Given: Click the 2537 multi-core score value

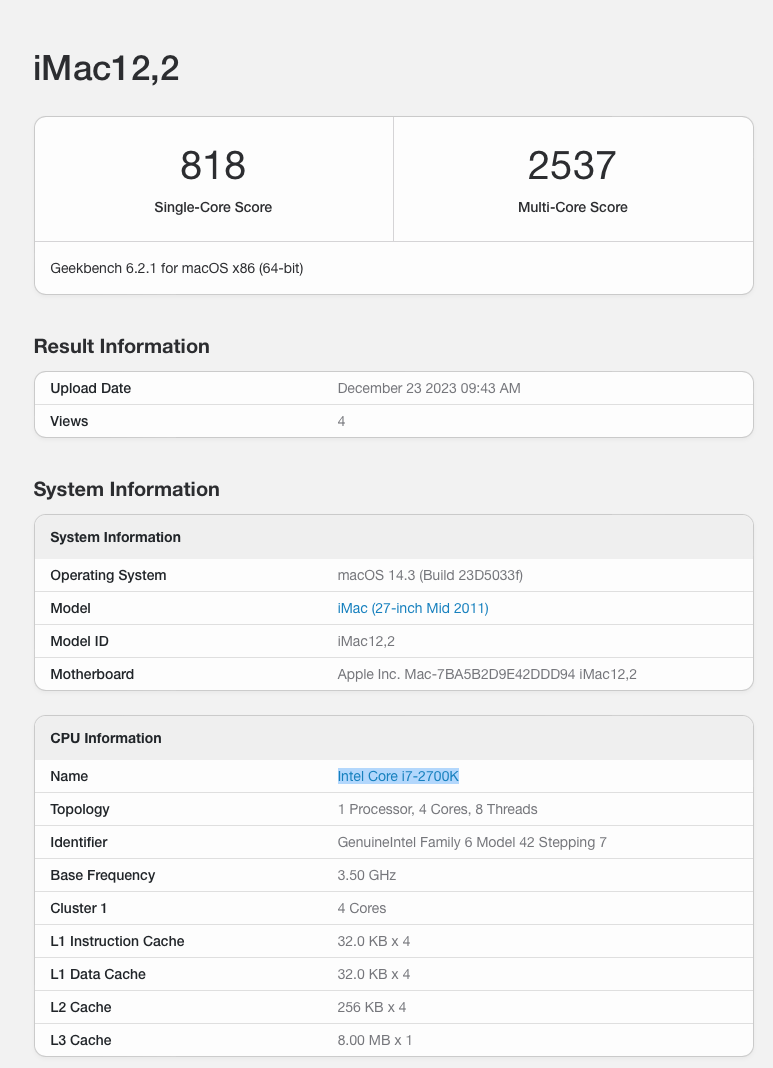Looking at the screenshot, I should (x=572, y=166).
